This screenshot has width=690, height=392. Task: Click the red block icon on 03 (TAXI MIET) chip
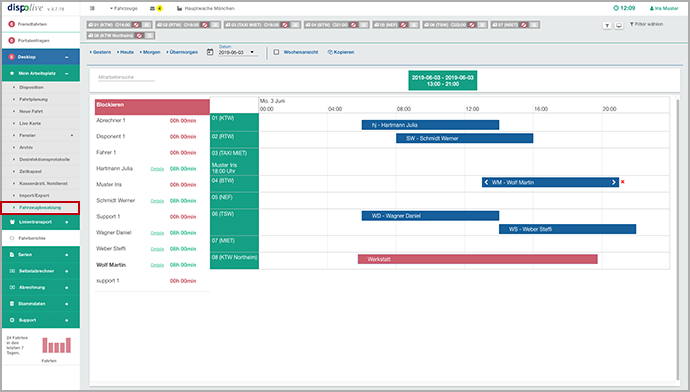tap(285, 25)
